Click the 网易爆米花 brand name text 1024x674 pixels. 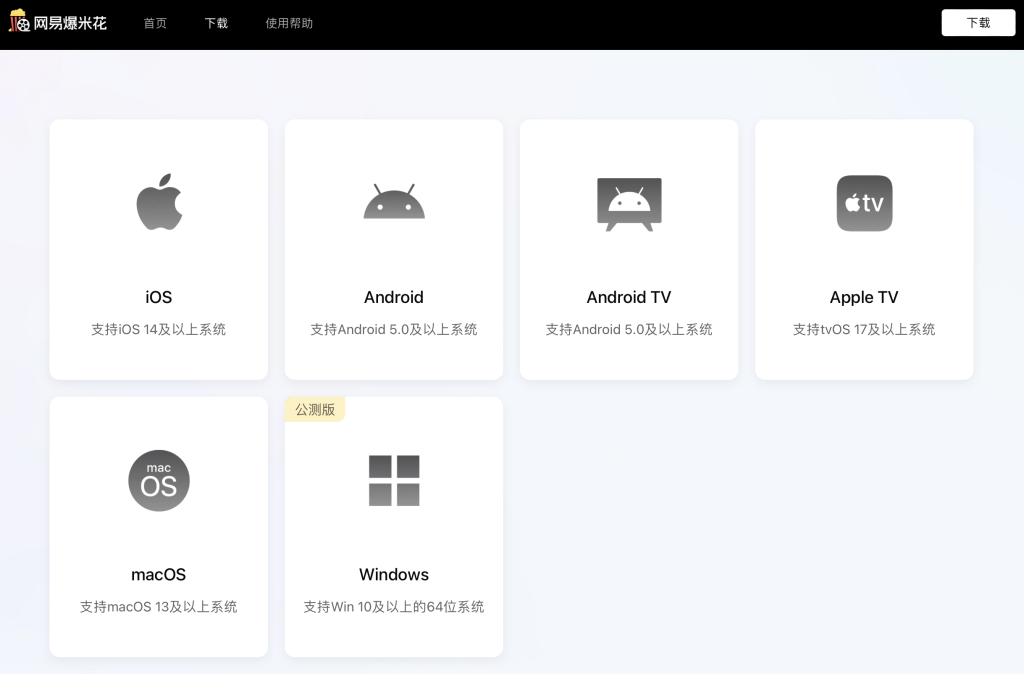[x=70, y=23]
